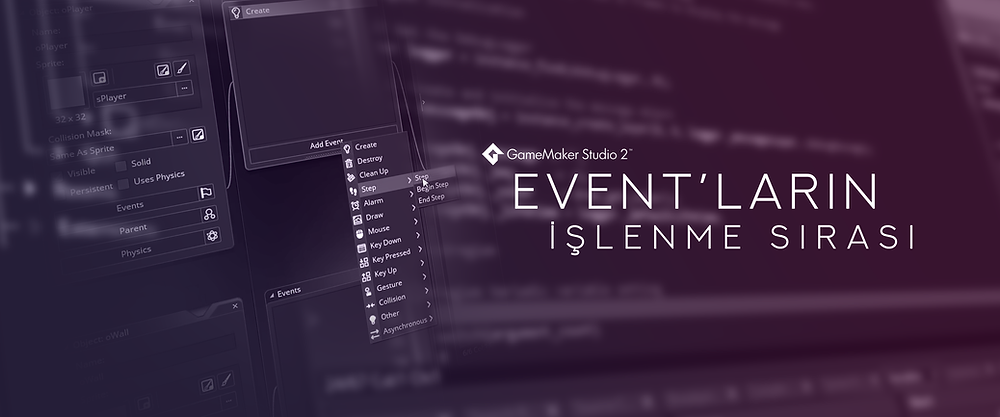
Task: Click the Clean Up broom icon
Action: pos(351,177)
